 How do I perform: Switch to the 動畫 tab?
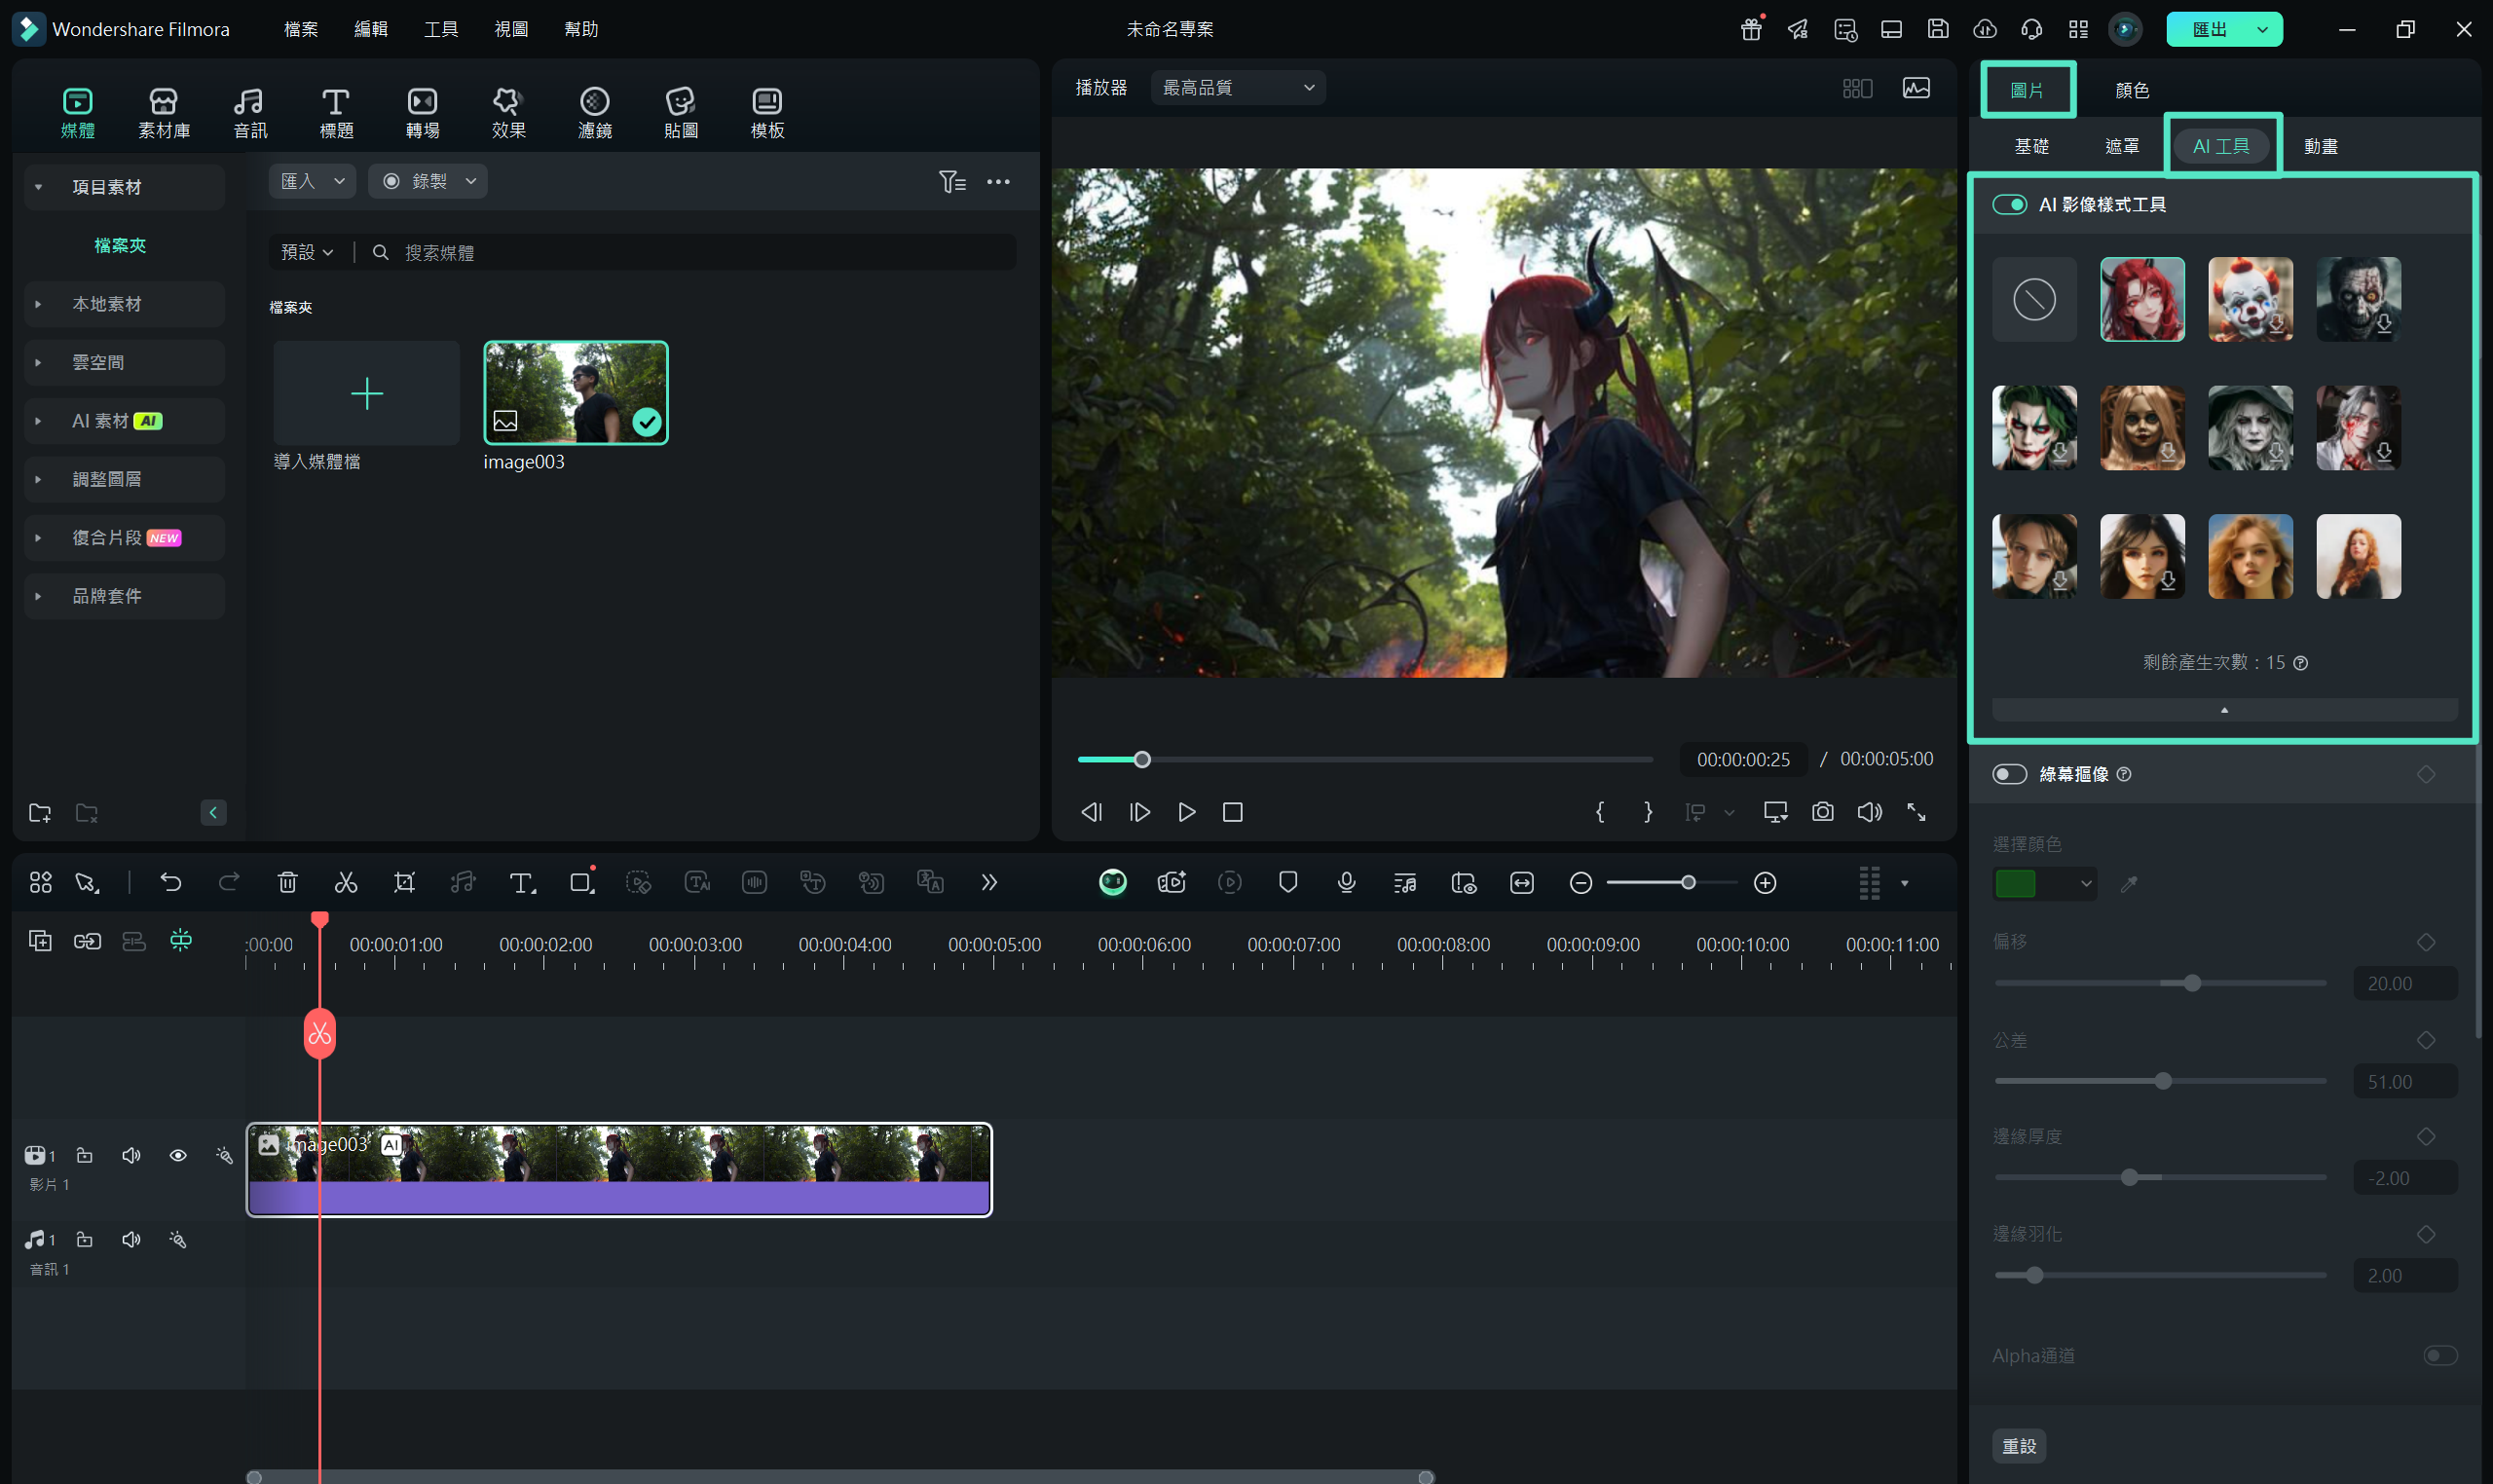[x=2320, y=146]
